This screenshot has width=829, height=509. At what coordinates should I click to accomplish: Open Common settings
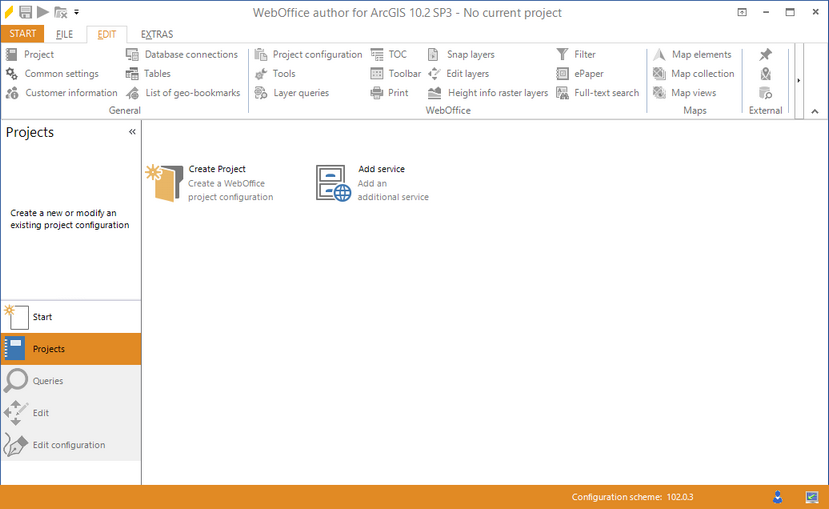[x=52, y=73]
